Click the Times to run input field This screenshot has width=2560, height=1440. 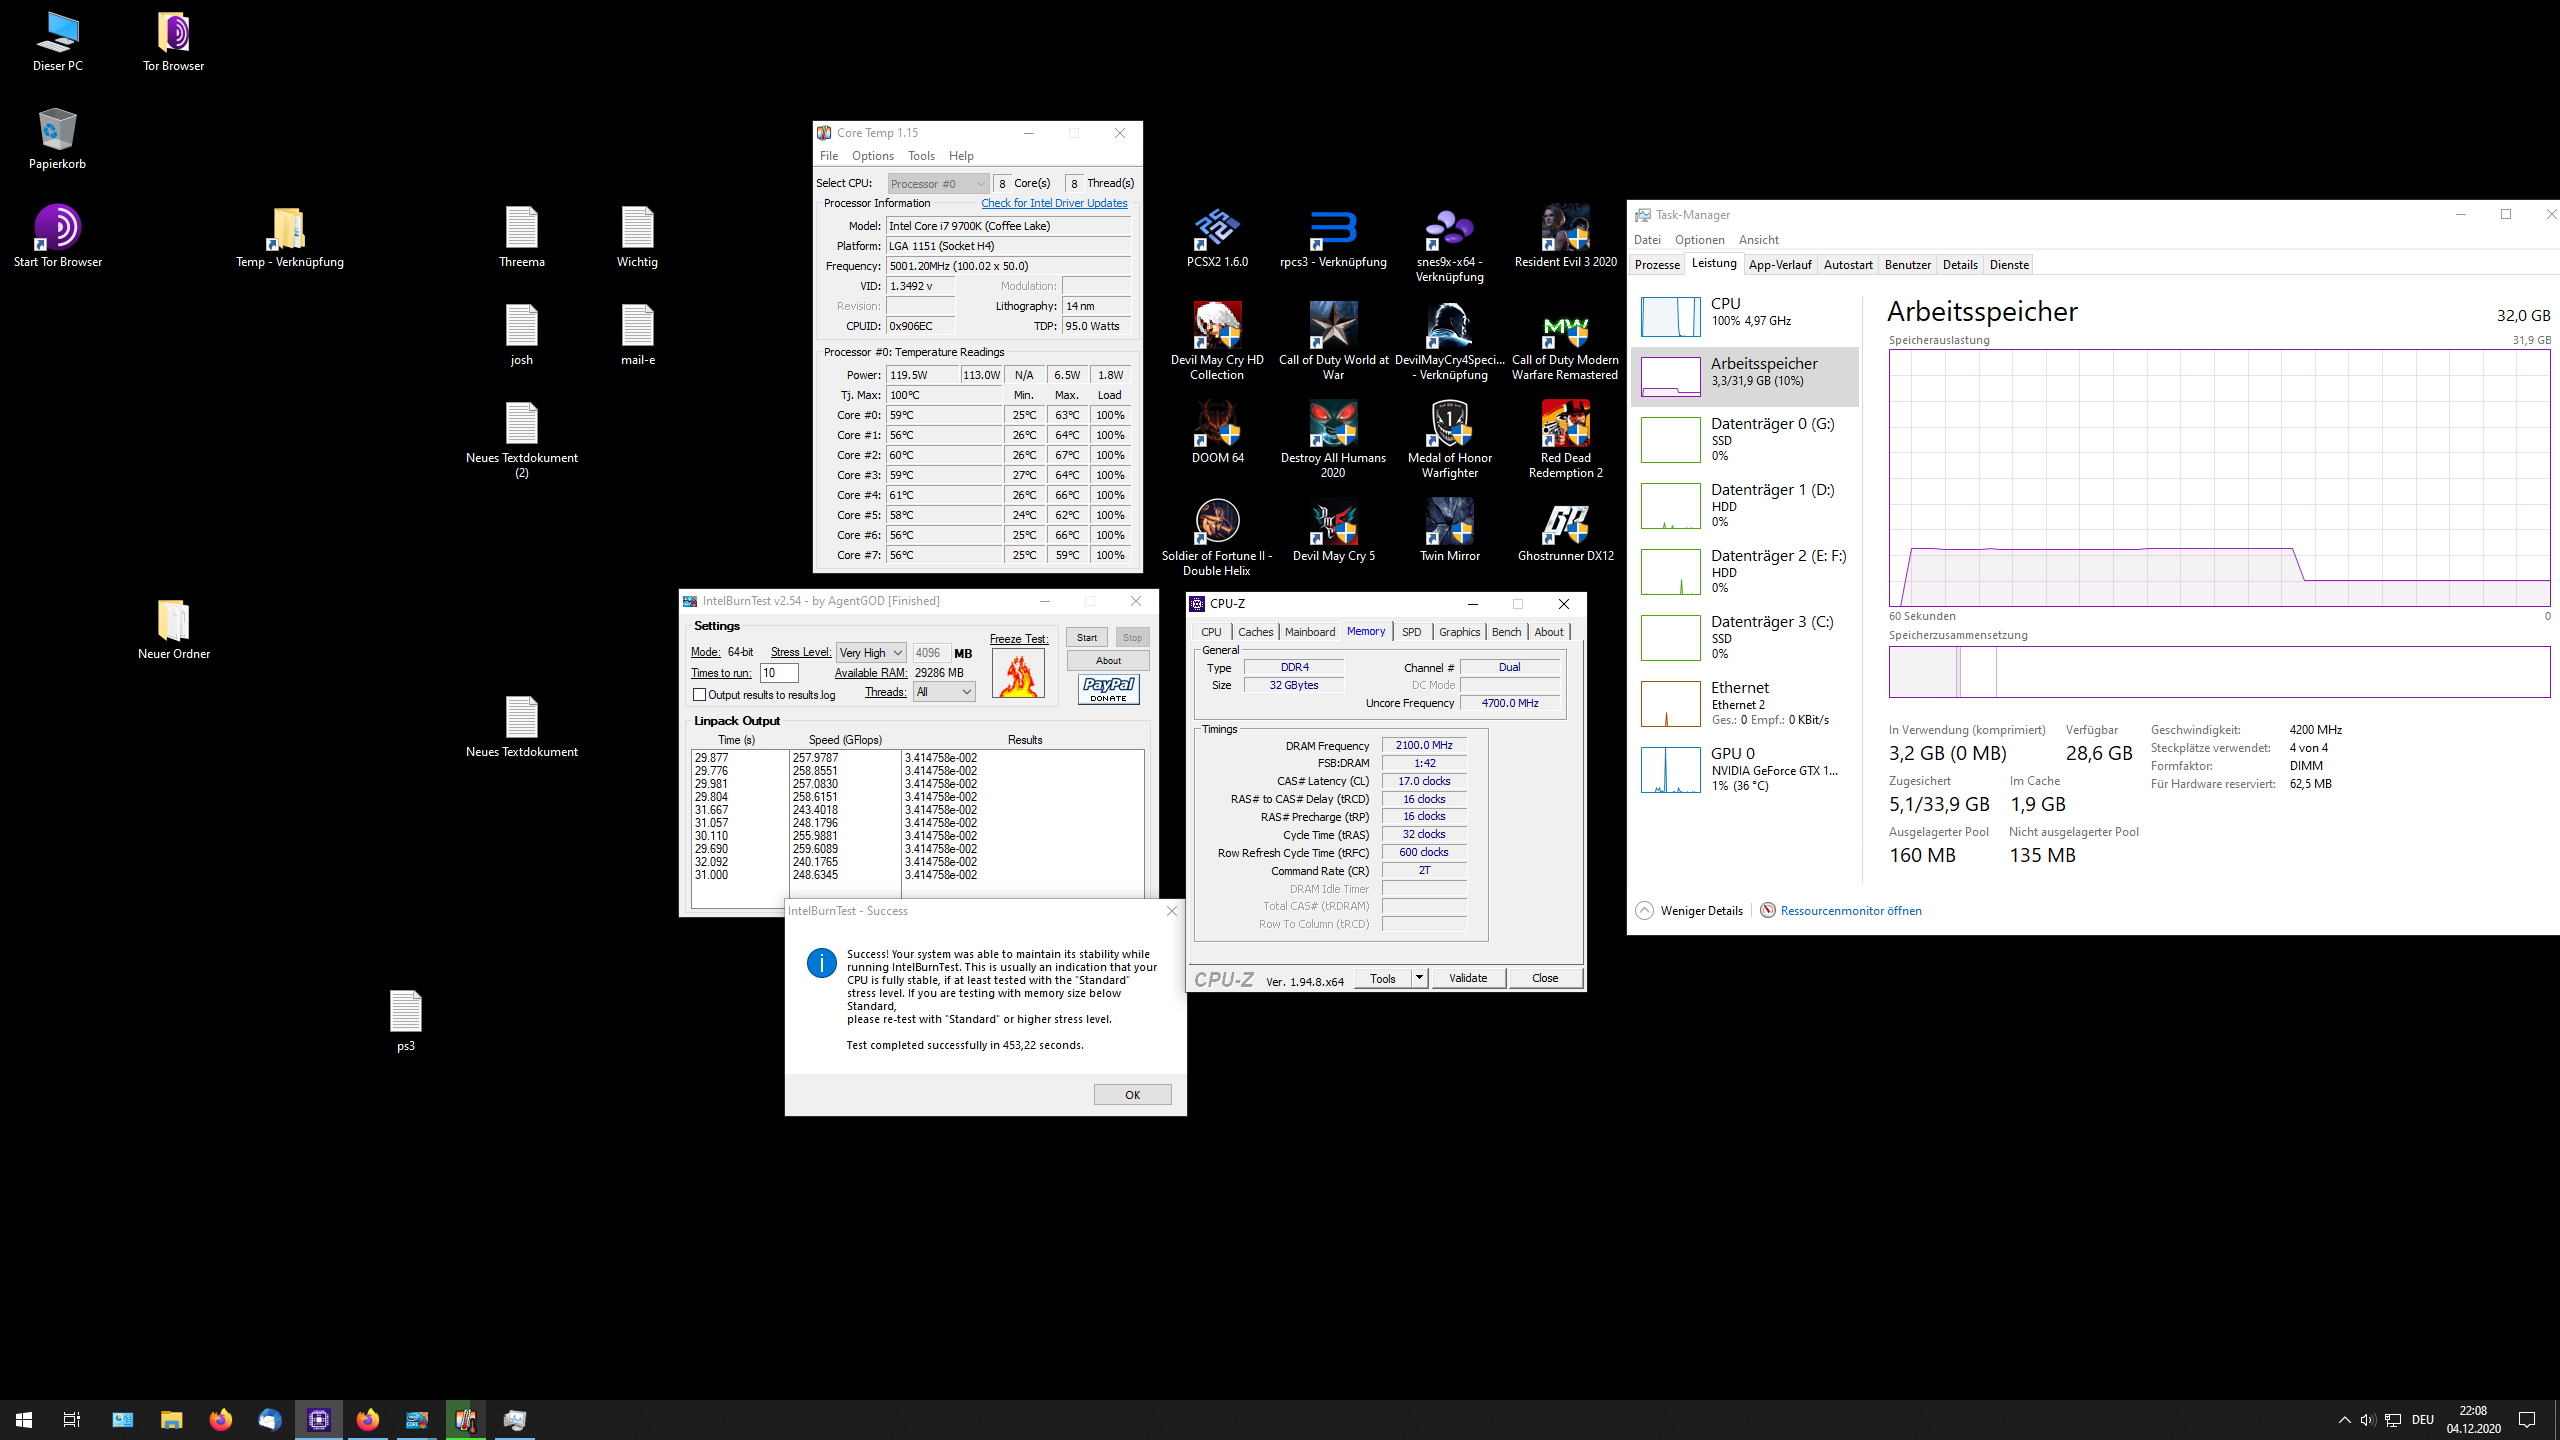coord(778,673)
